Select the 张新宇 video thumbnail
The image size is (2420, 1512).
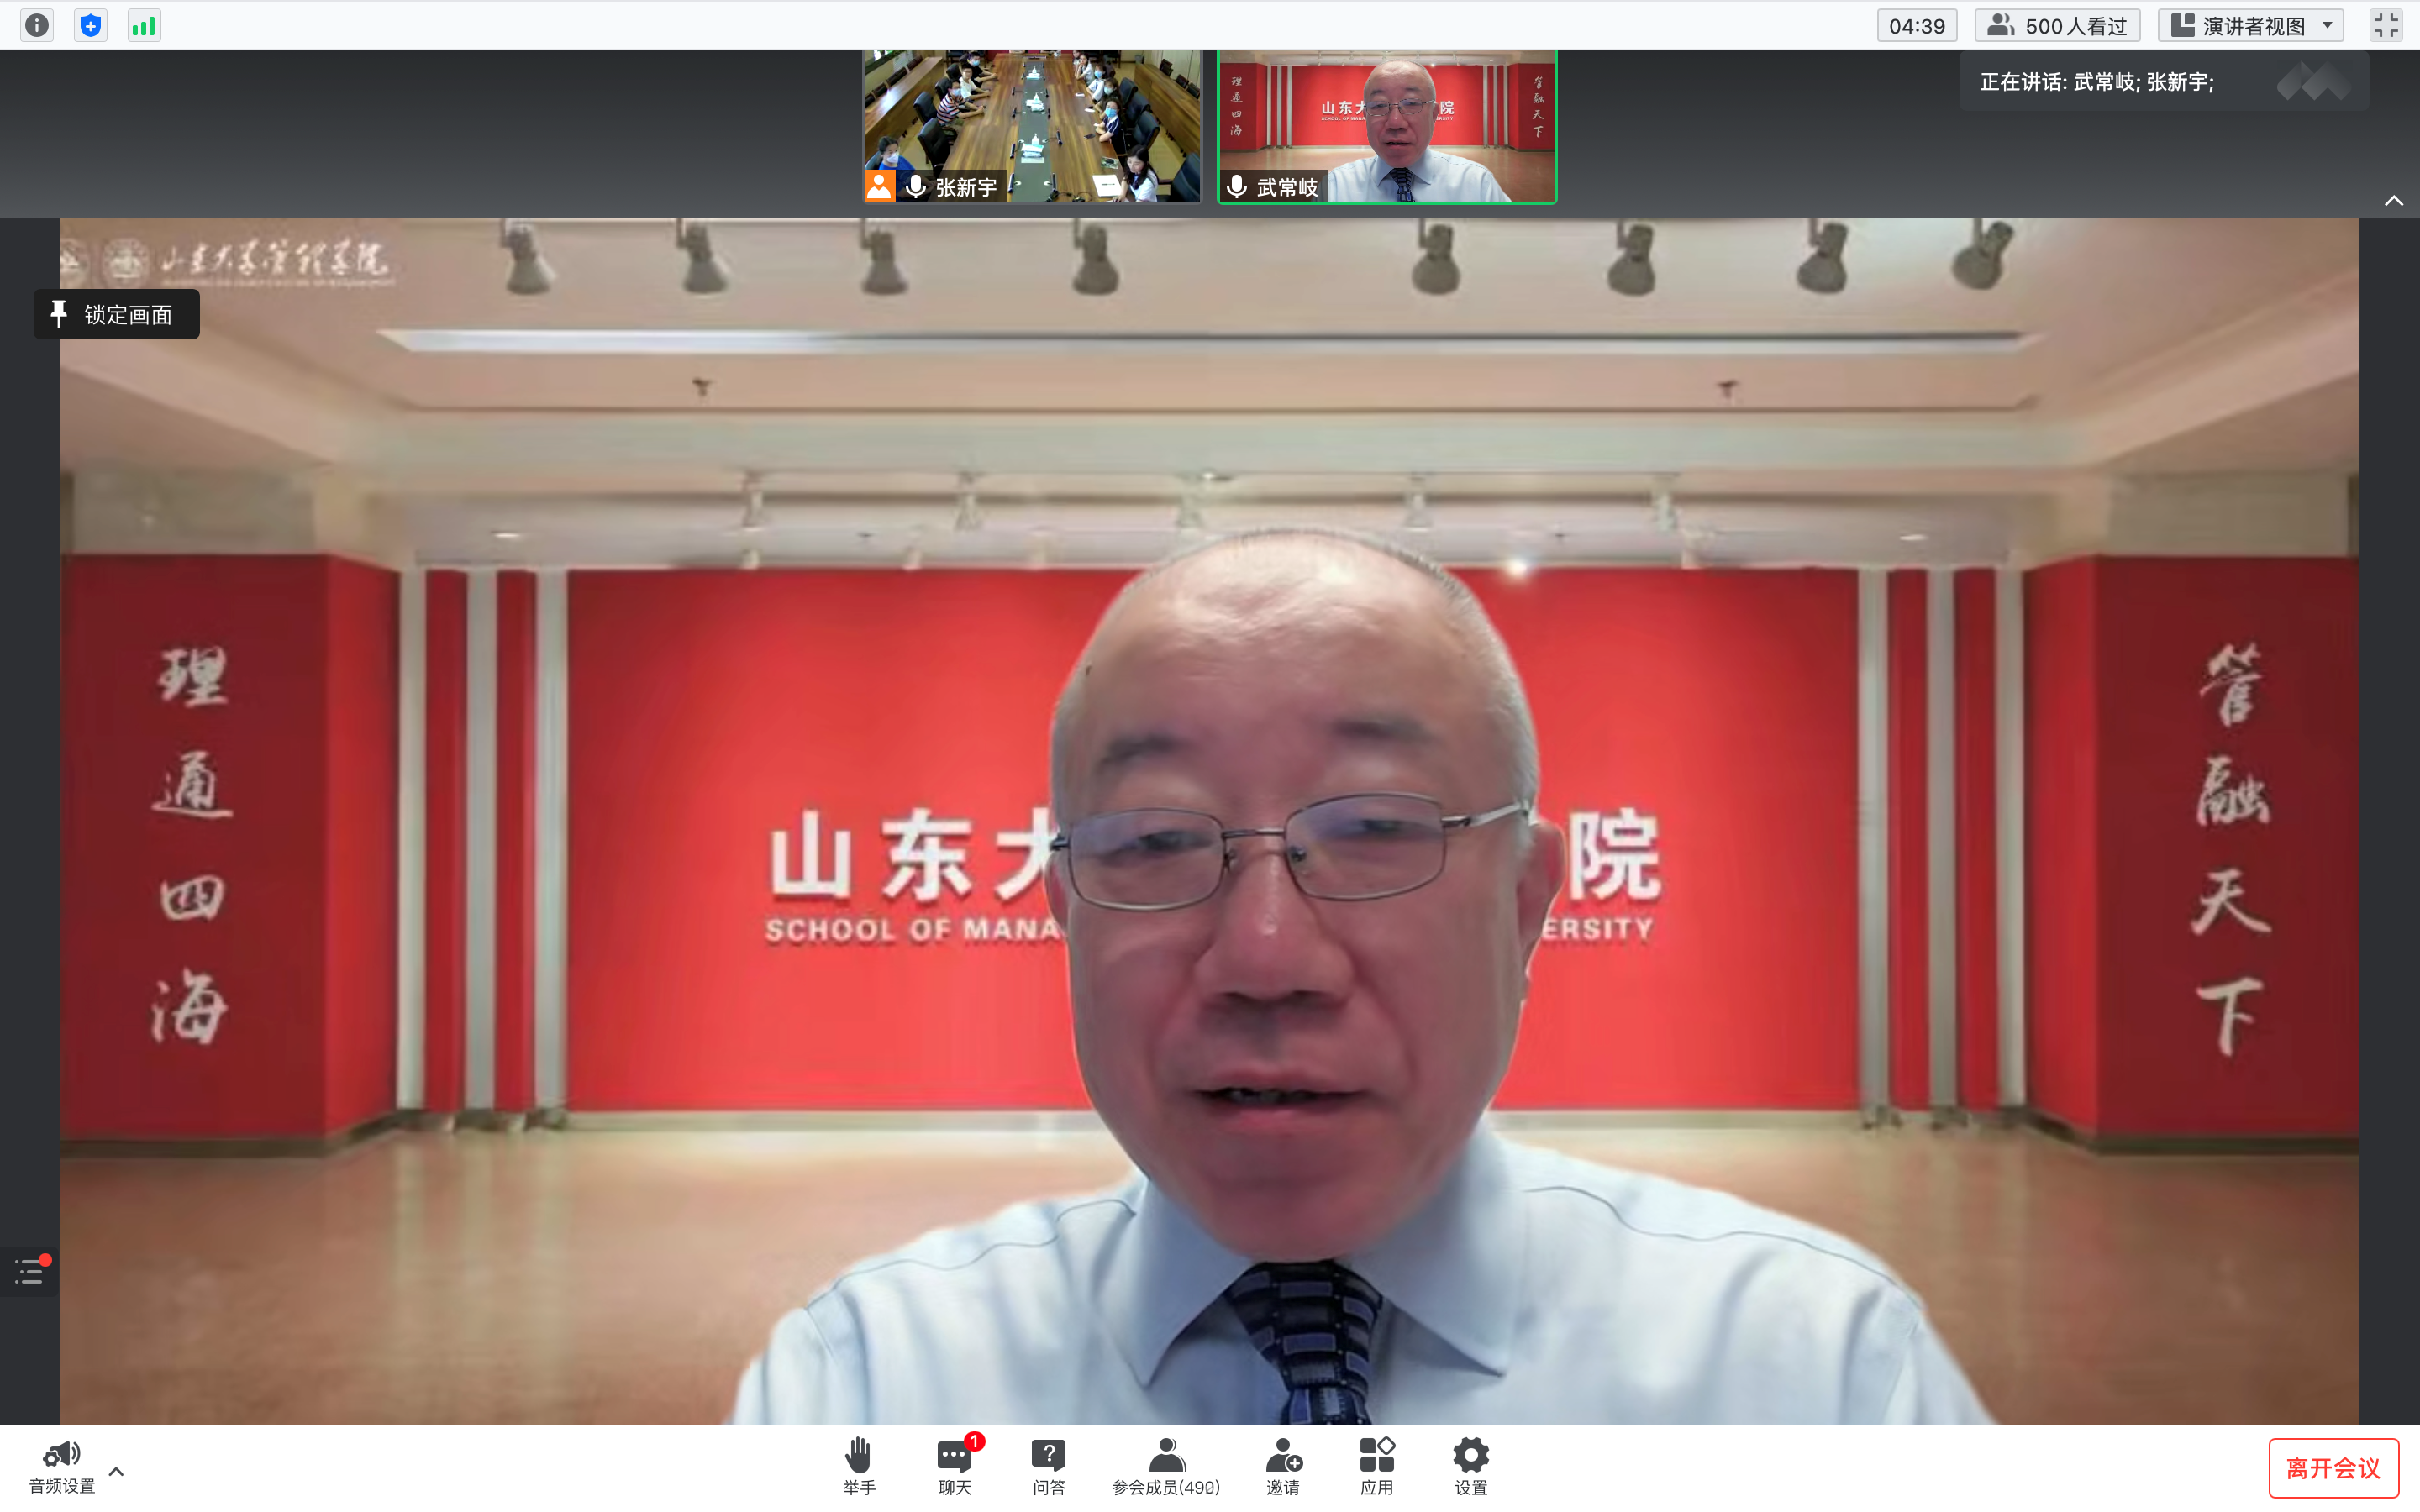(1032, 126)
